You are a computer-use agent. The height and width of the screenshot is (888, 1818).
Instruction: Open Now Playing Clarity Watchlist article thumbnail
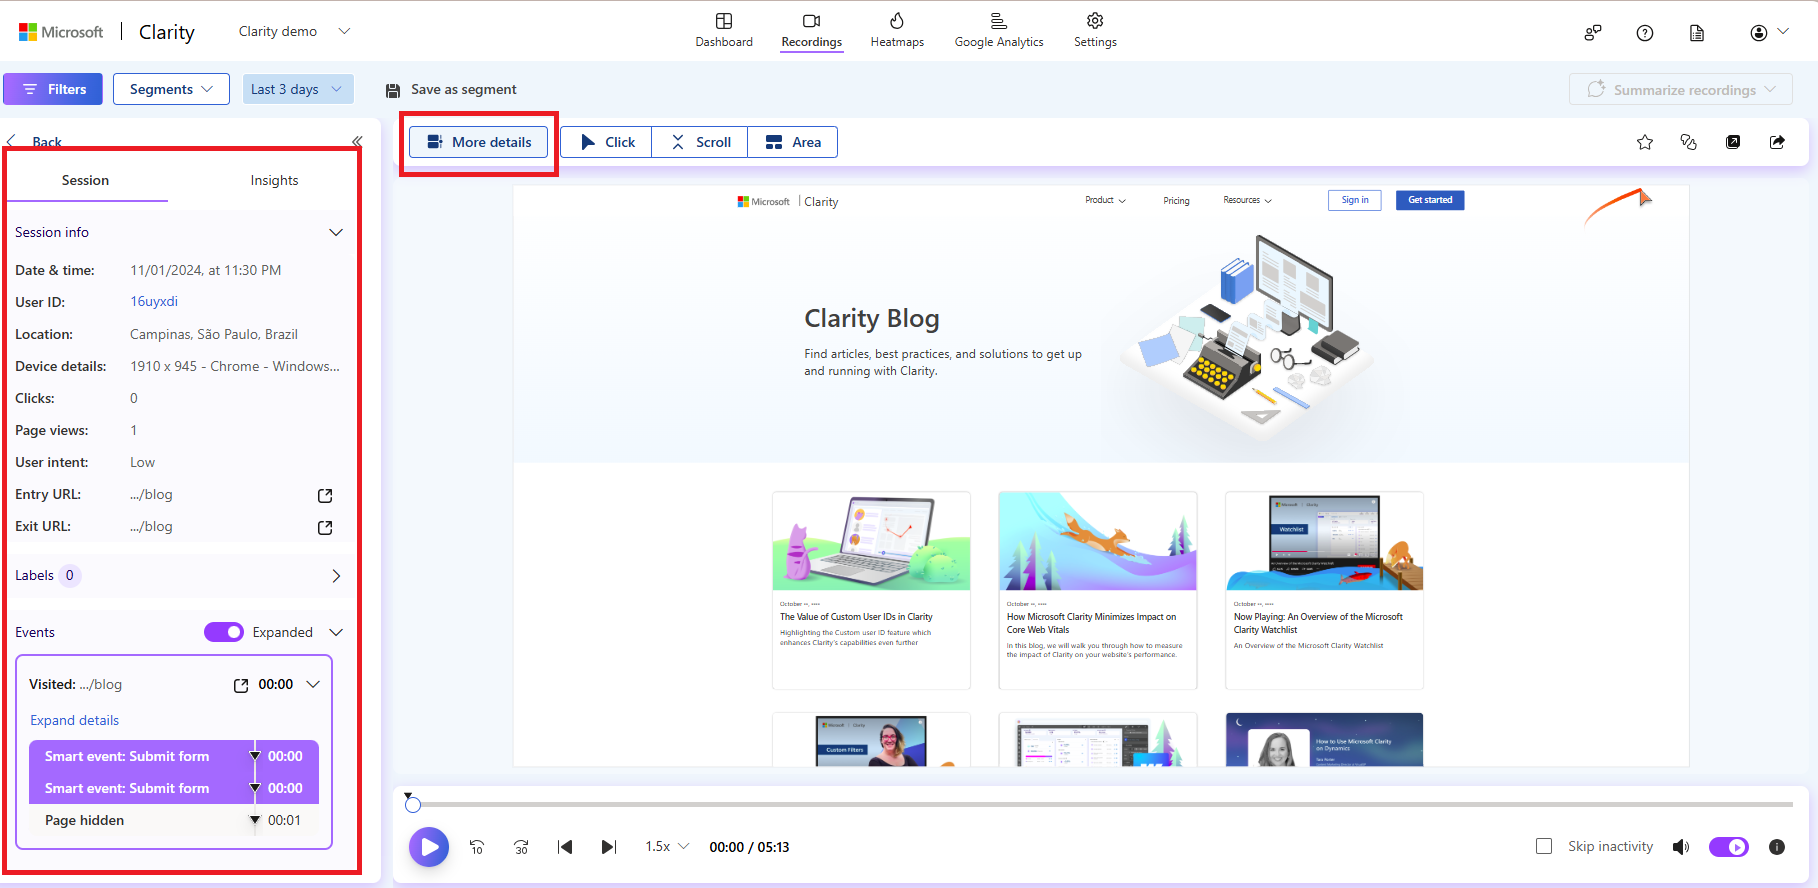(1324, 541)
